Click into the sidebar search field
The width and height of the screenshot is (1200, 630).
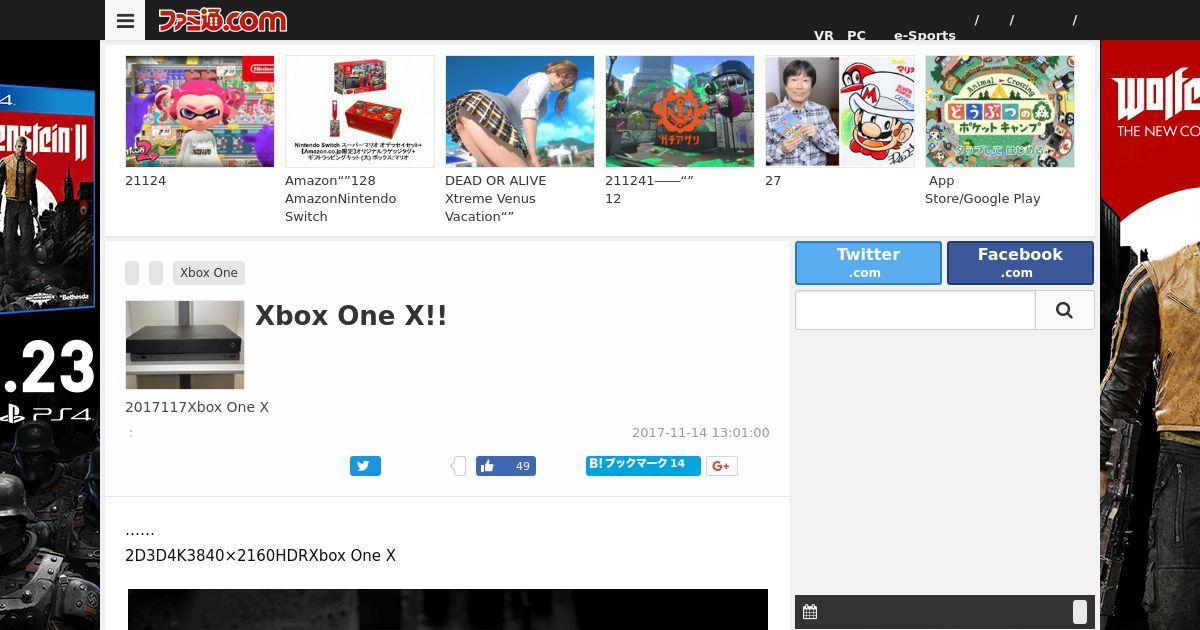click(x=915, y=311)
